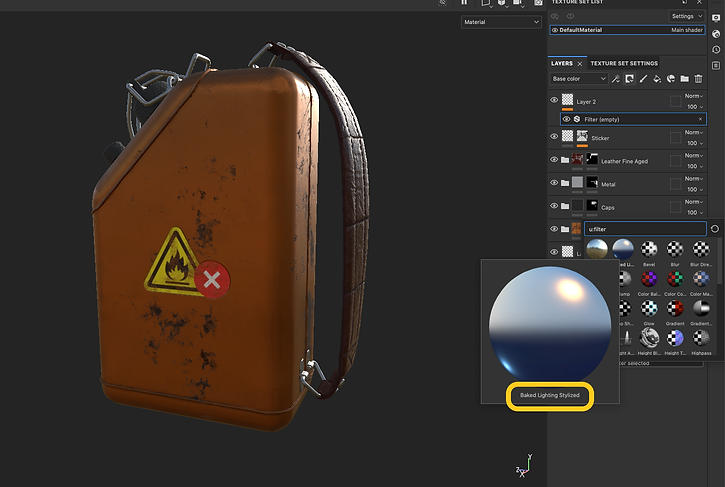
Task: Choose the Color Balance filter thumbnail
Action: tap(649, 279)
